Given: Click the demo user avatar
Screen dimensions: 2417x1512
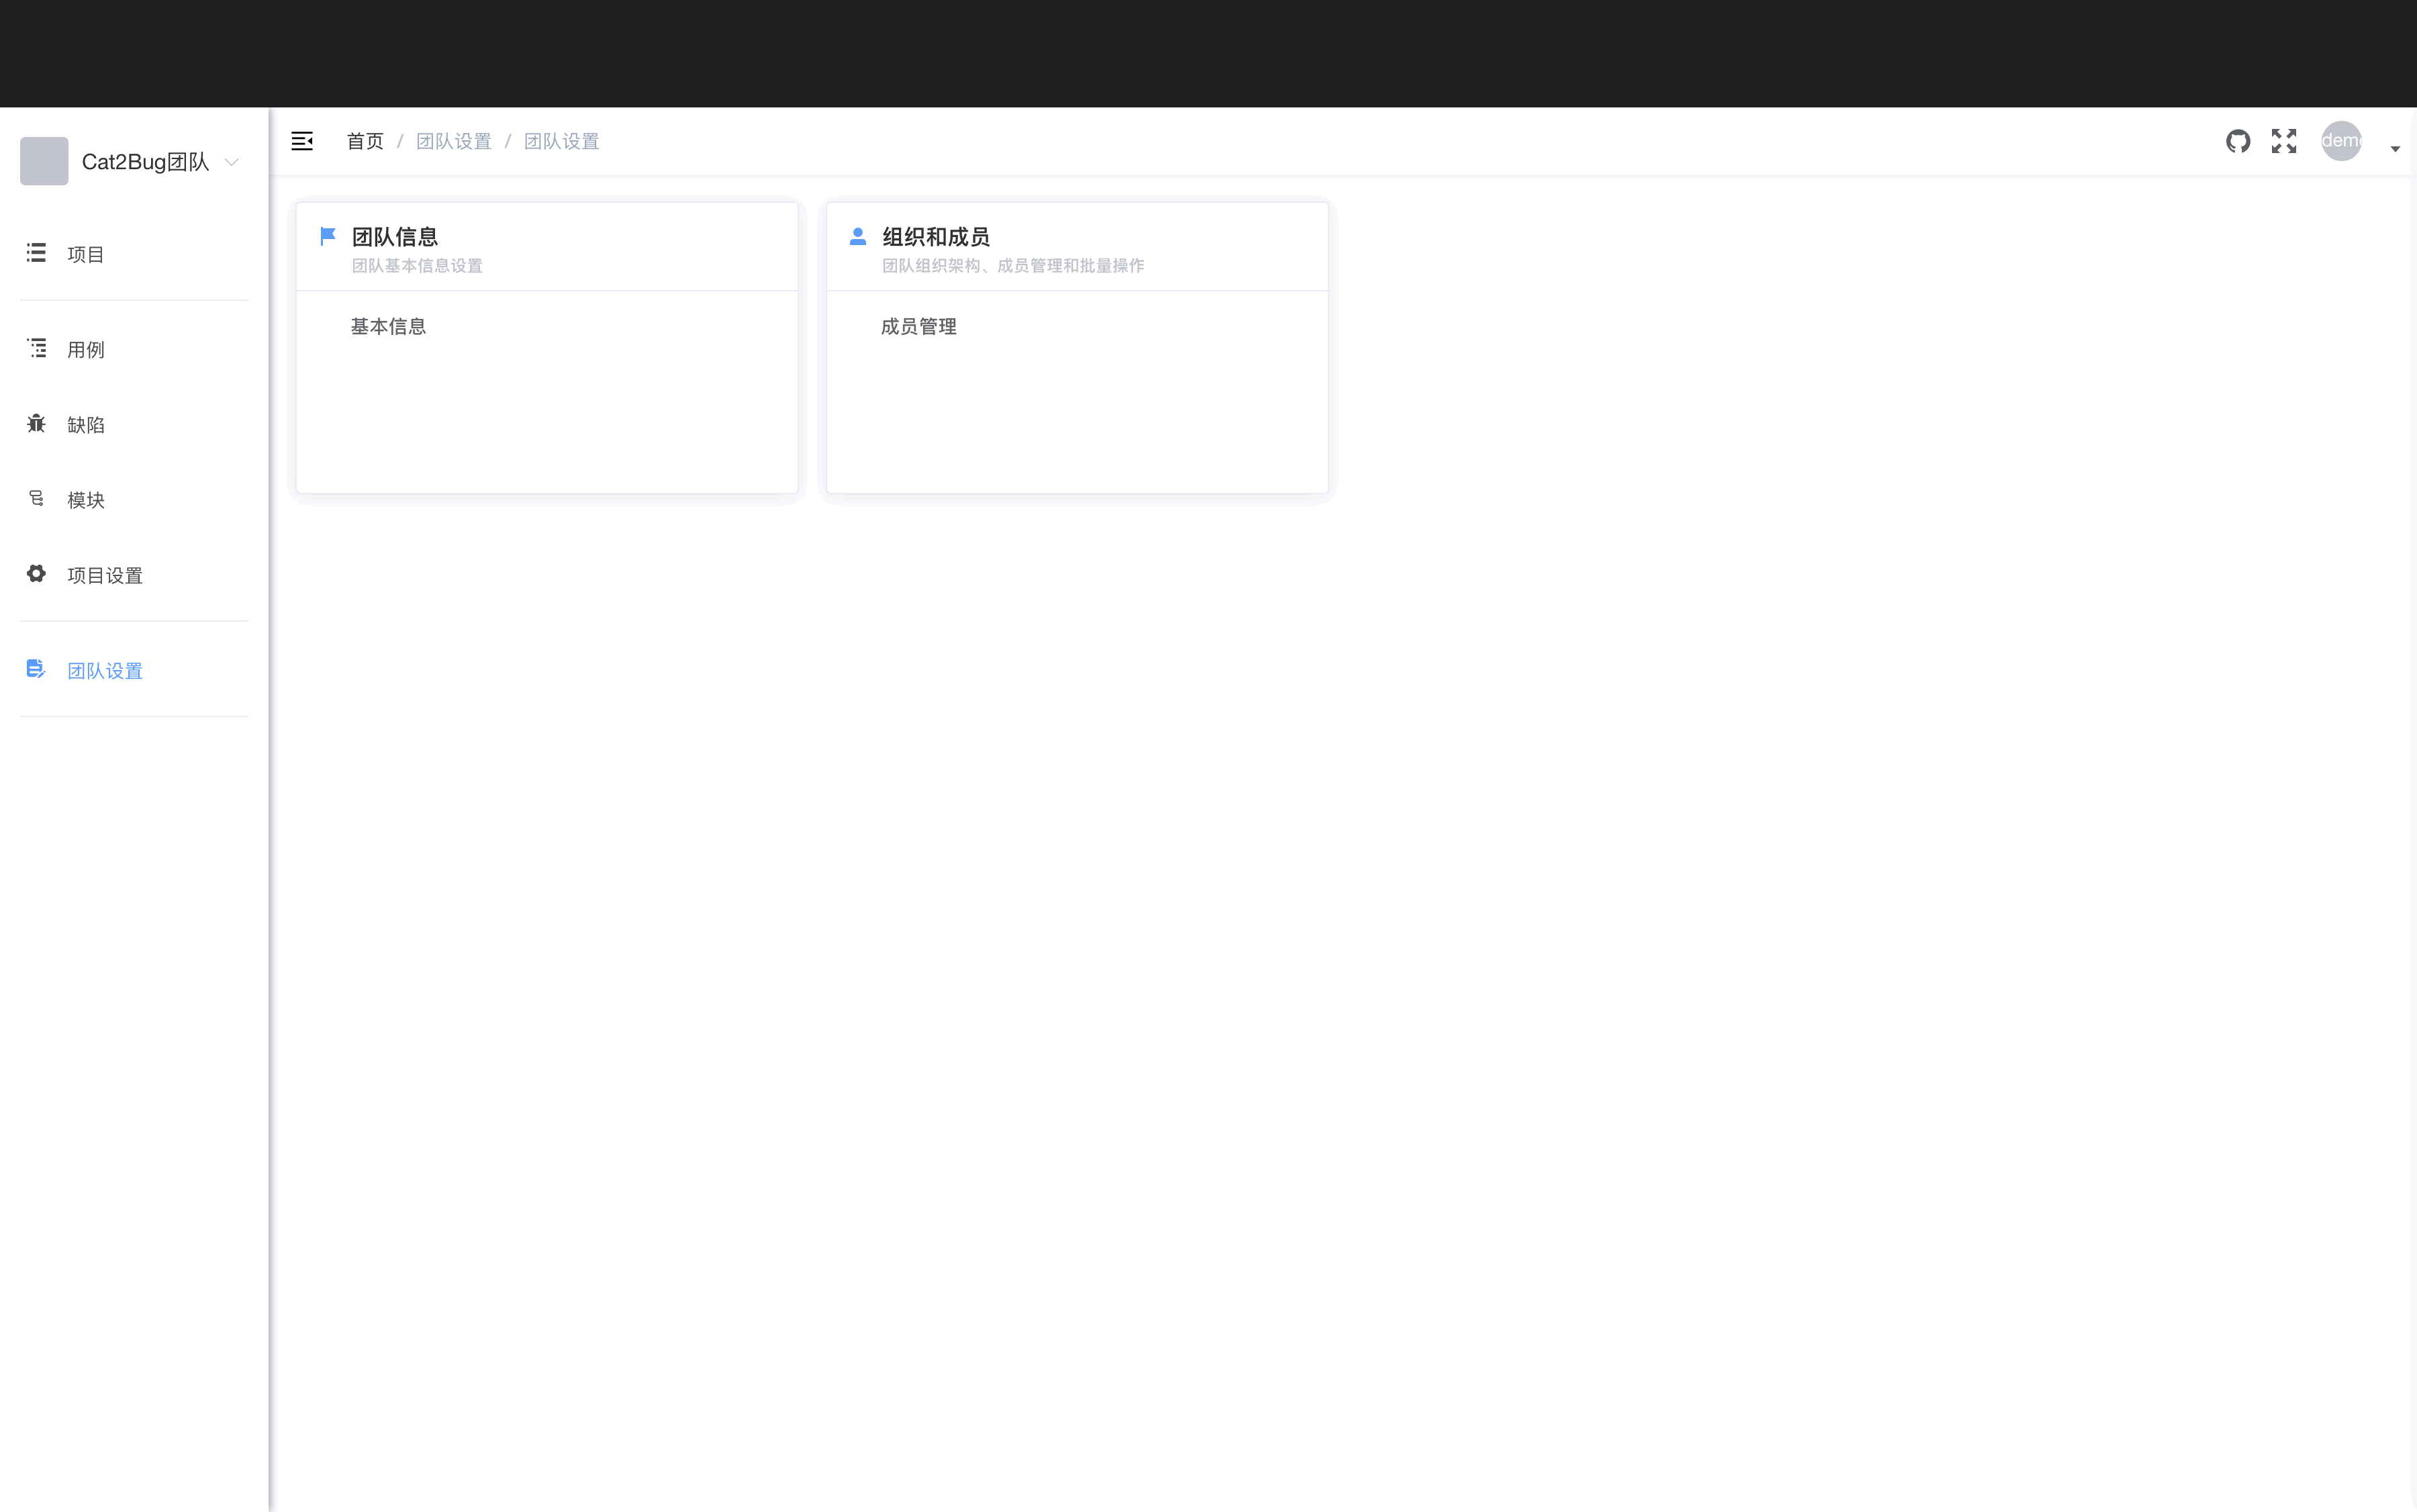Looking at the screenshot, I should tap(2341, 141).
